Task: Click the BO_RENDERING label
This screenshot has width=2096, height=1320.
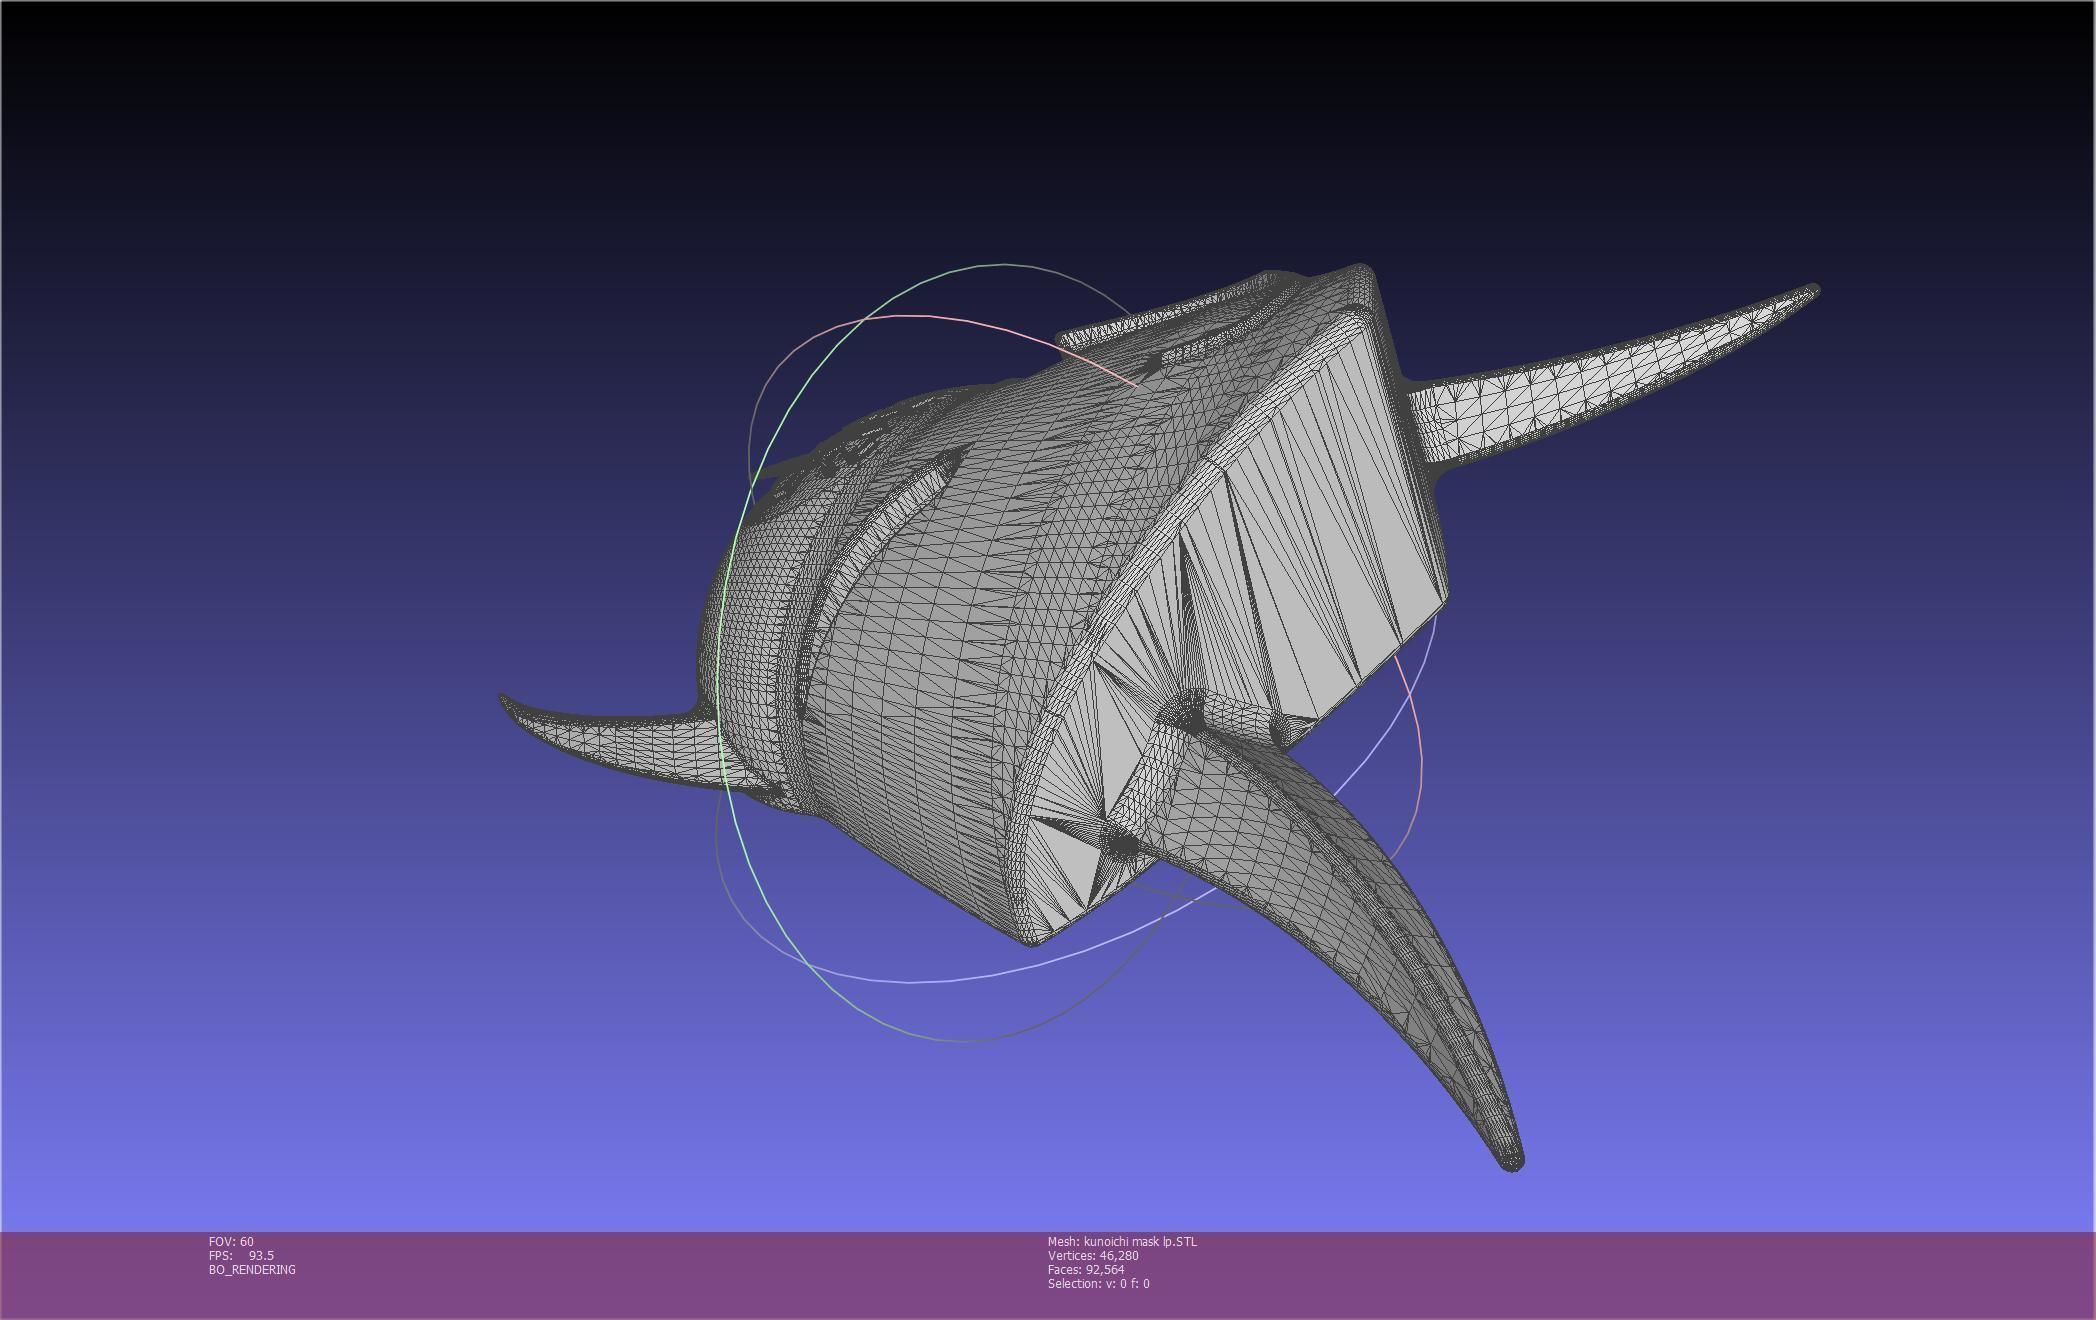Action: [x=252, y=1269]
